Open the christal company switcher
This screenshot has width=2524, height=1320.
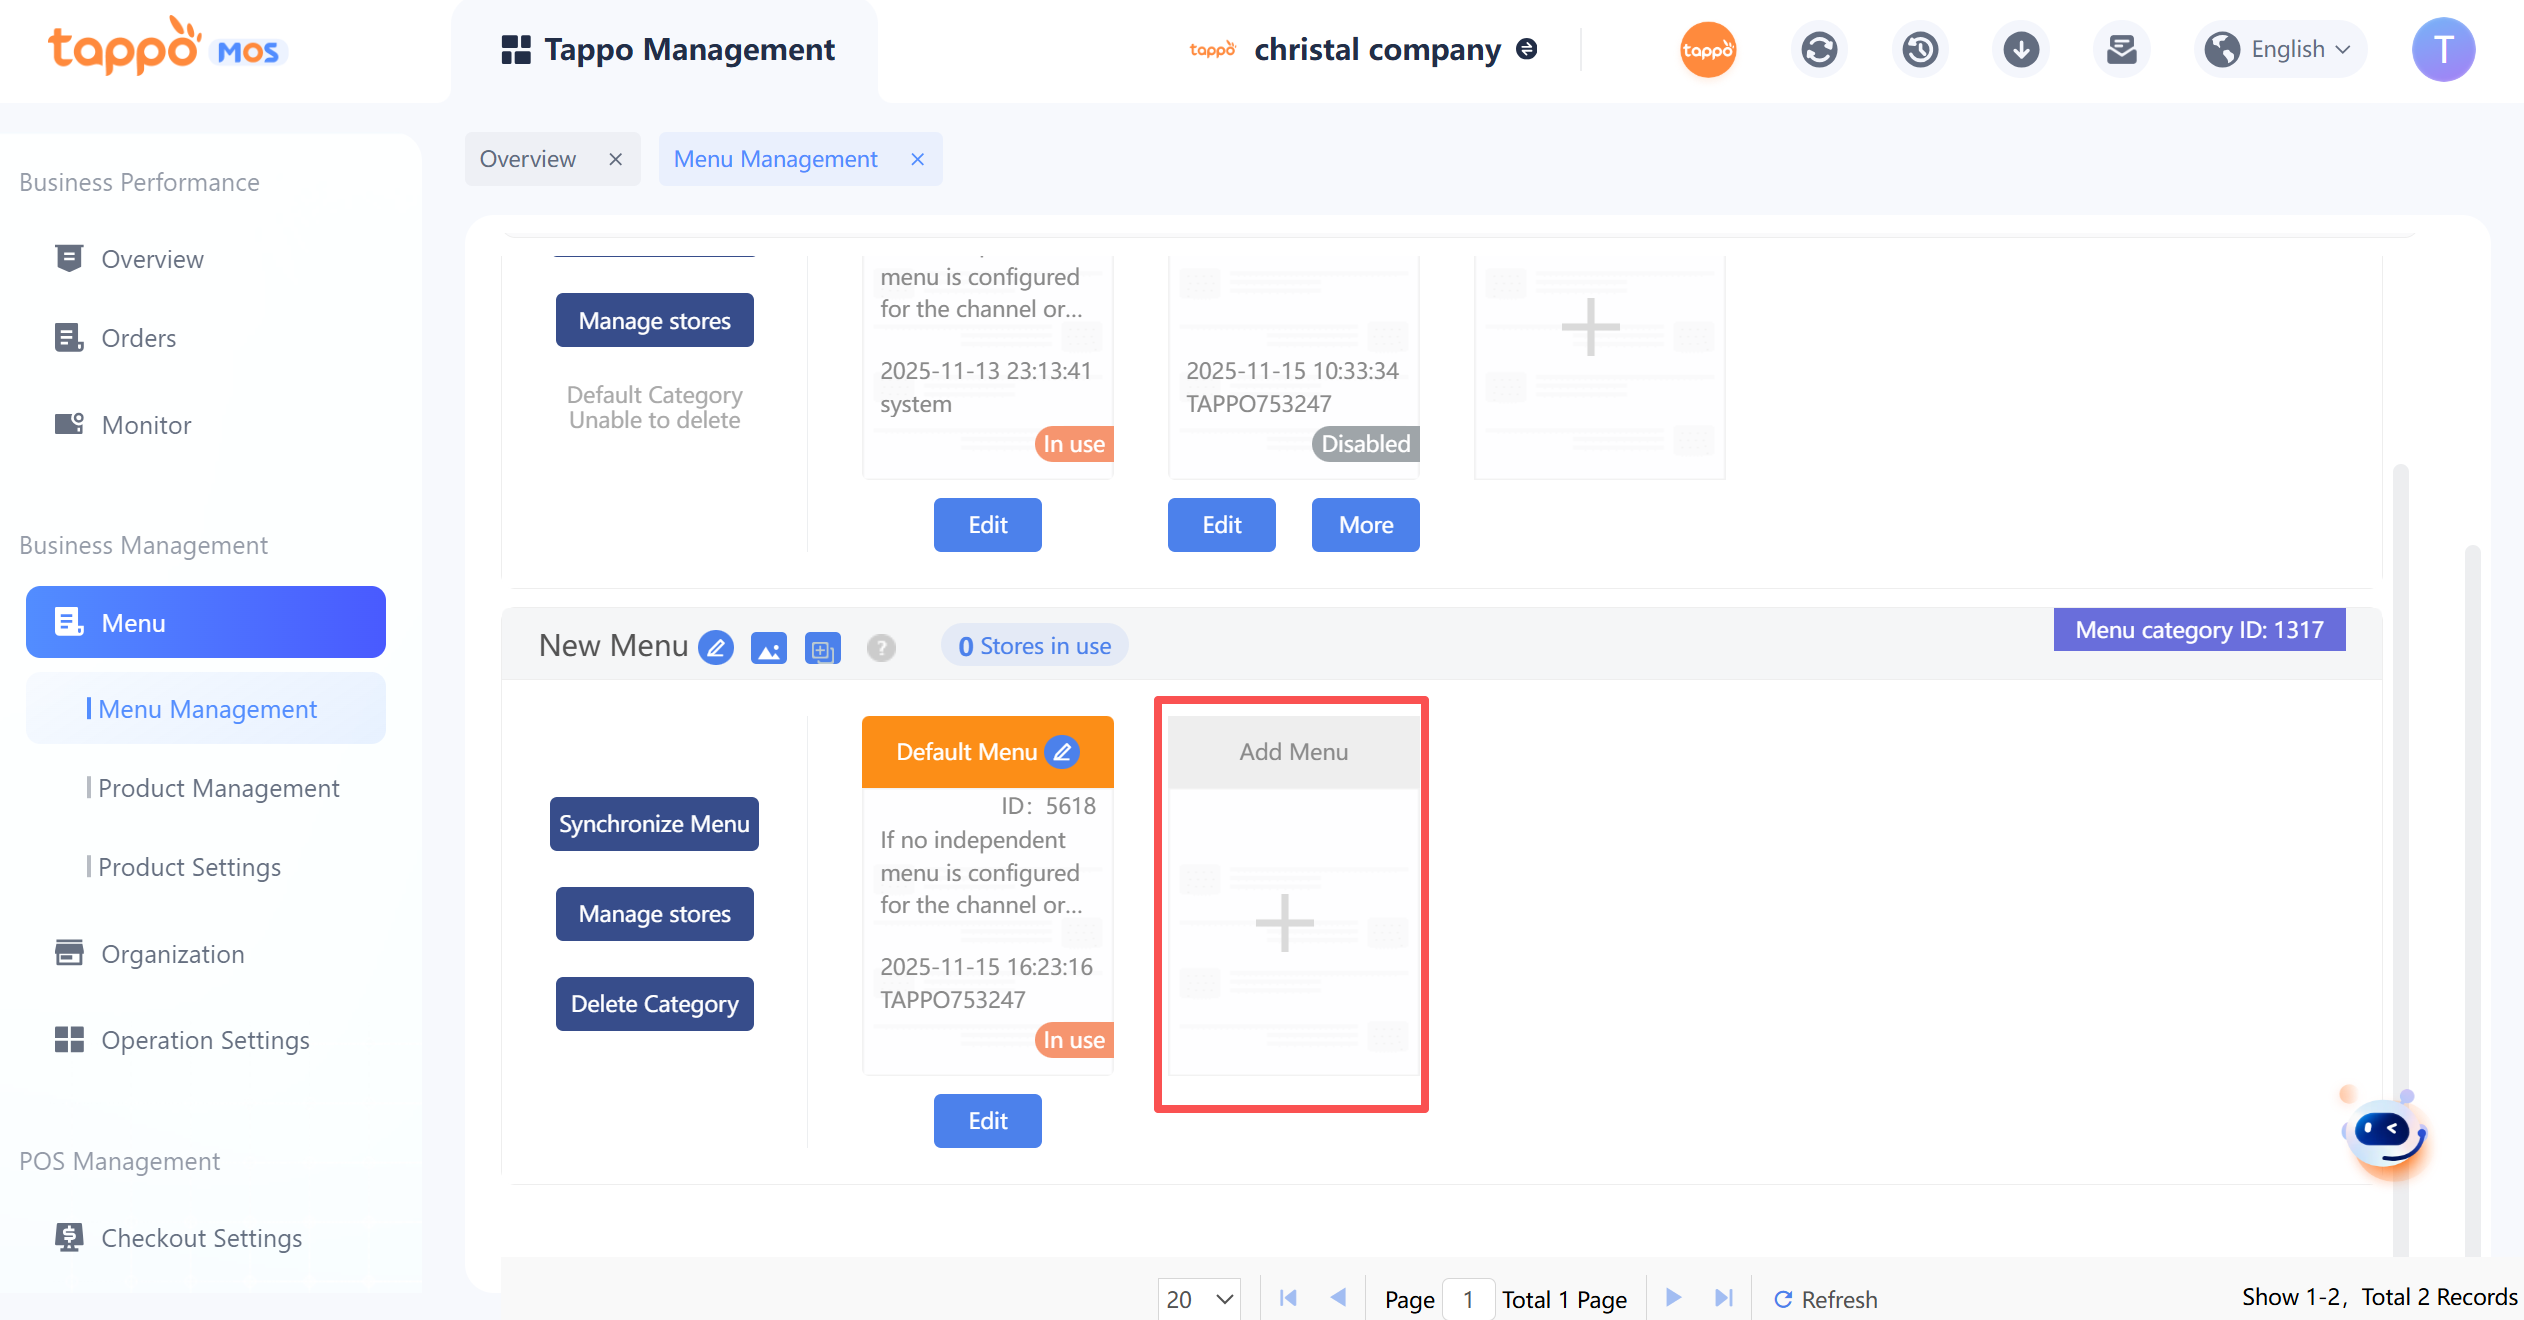[1378, 49]
